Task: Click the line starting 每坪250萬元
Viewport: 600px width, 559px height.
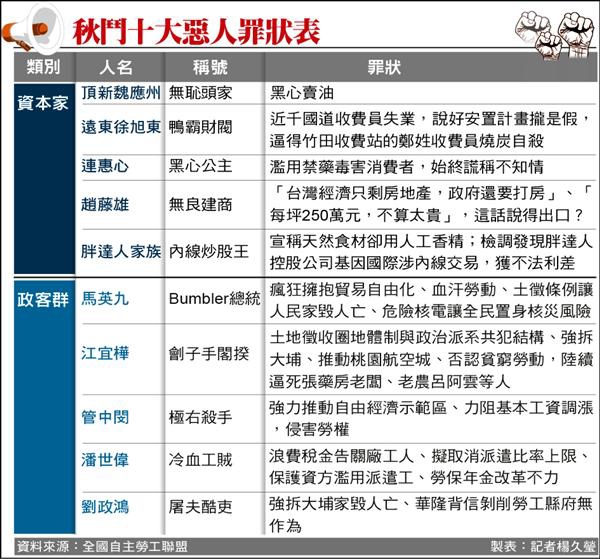Action: (426, 215)
